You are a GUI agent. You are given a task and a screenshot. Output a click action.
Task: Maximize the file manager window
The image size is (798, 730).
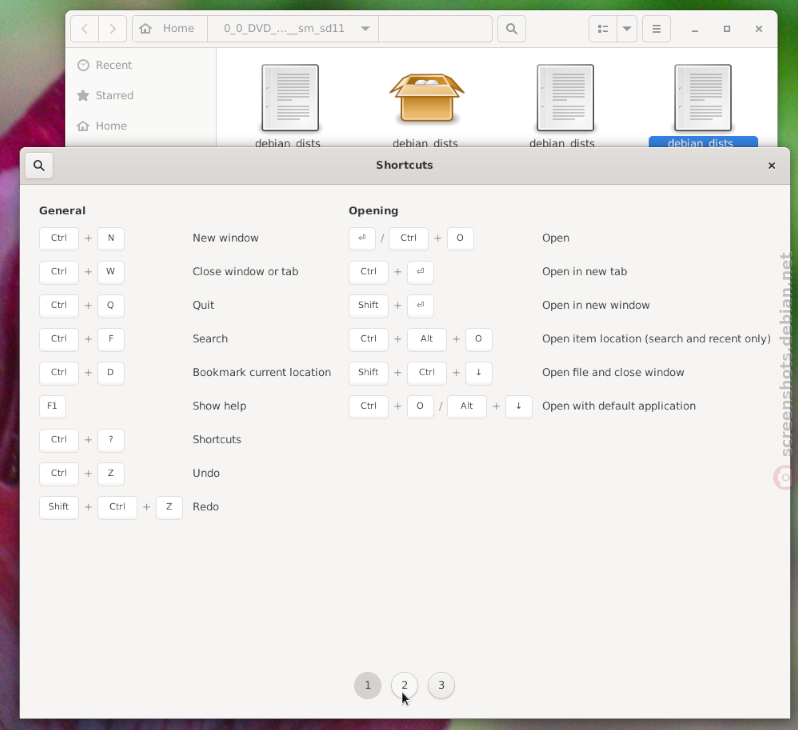727,29
